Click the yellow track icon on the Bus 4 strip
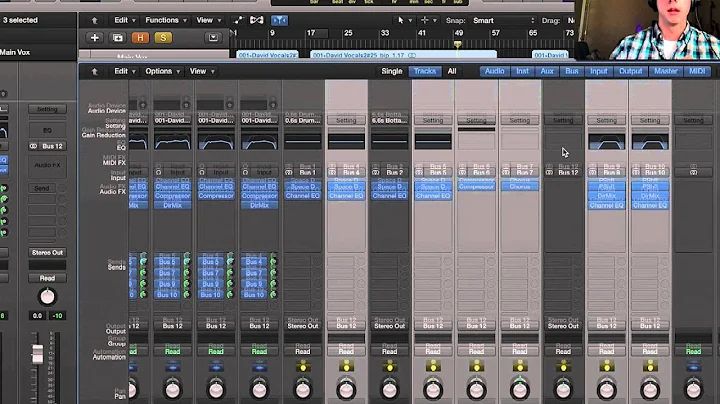The image size is (720, 404). pos(346,366)
